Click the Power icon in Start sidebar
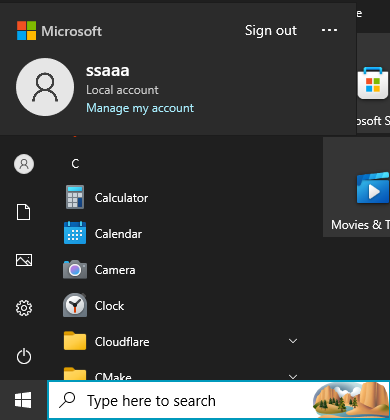The height and width of the screenshot is (420, 390). (x=24, y=356)
